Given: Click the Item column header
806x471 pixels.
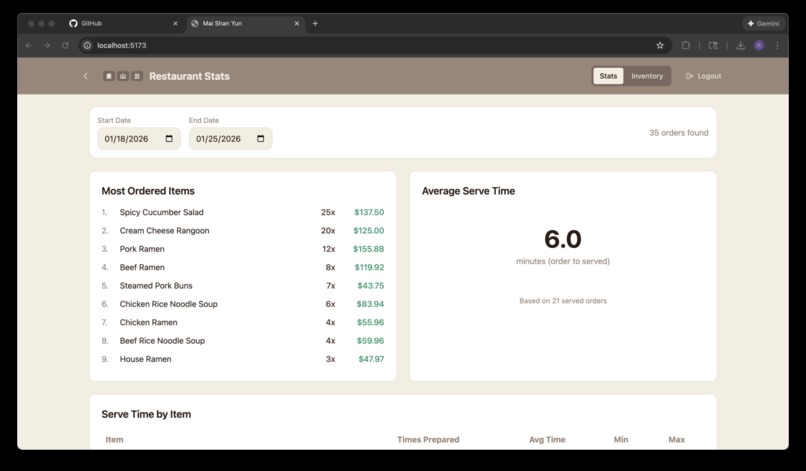Looking at the screenshot, I should pyautogui.click(x=114, y=440).
